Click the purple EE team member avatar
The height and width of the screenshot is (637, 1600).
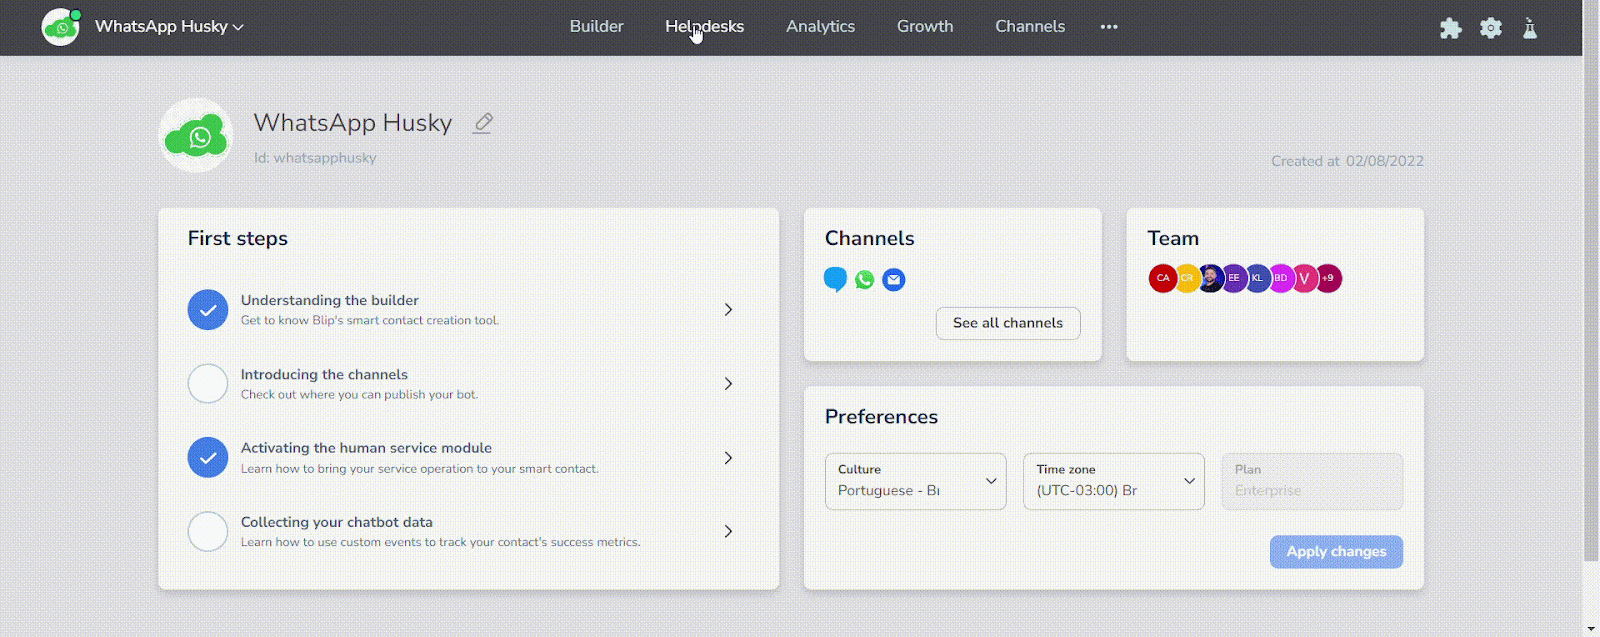pyautogui.click(x=1234, y=278)
